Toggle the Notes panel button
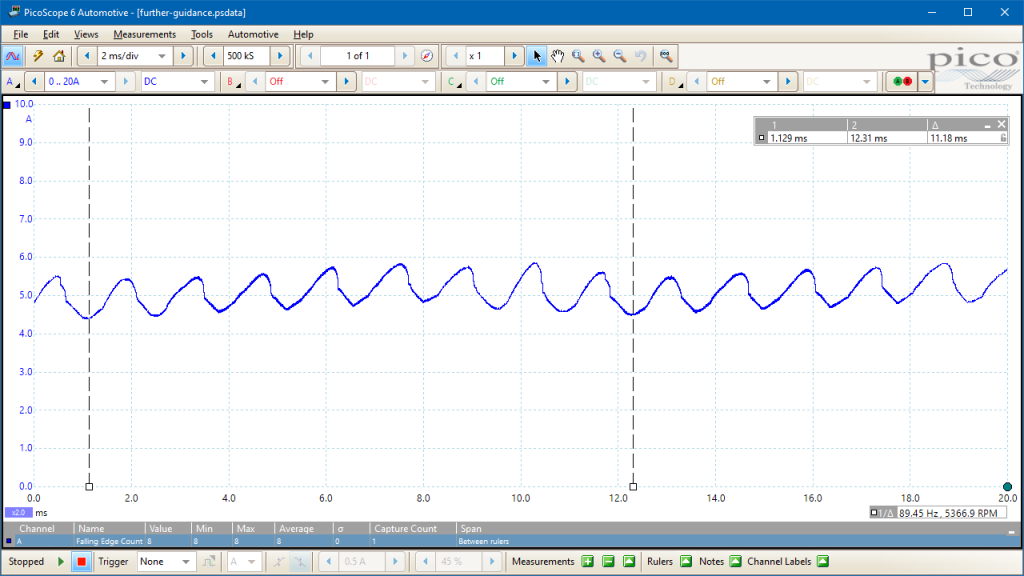Image resolution: width=1024 pixels, height=576 pixels. pos(735,561)
